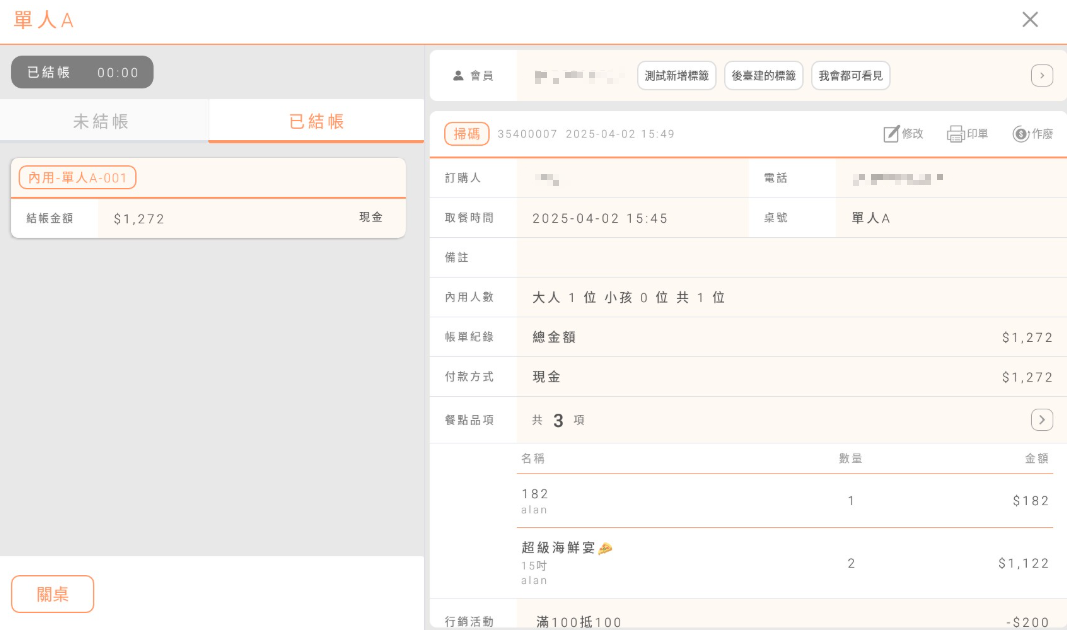This screenshot has width=1067, height=630.
Task: Click the 作廢 void order icon
Action: click(x=1021, y=134)
